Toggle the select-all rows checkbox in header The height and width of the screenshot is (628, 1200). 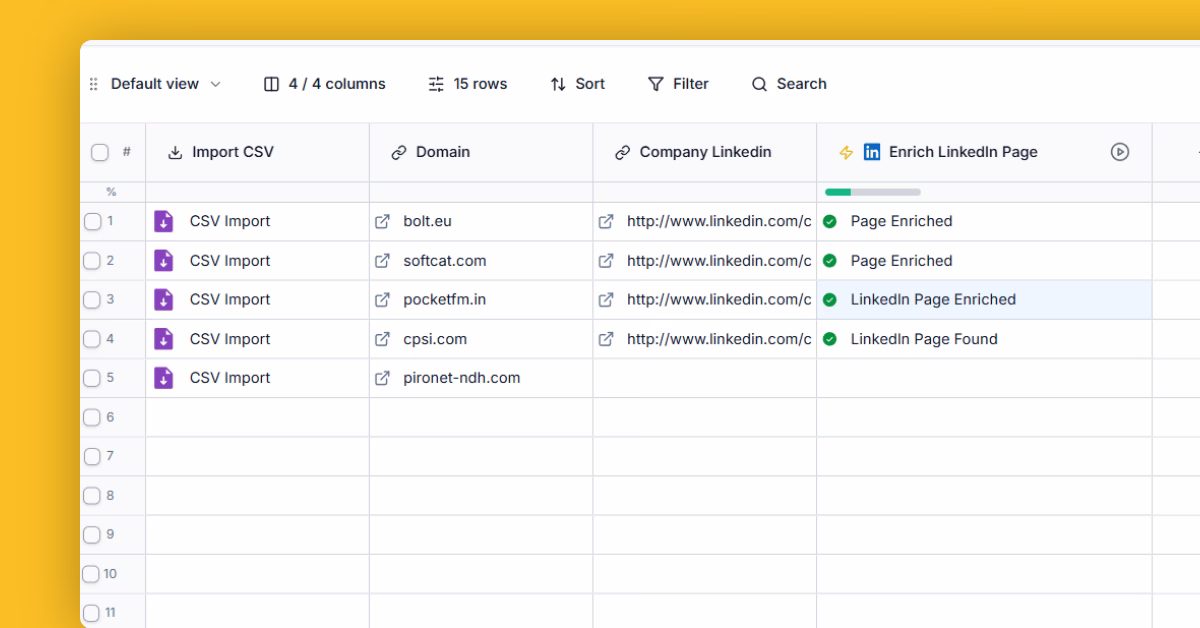(100, 152)
